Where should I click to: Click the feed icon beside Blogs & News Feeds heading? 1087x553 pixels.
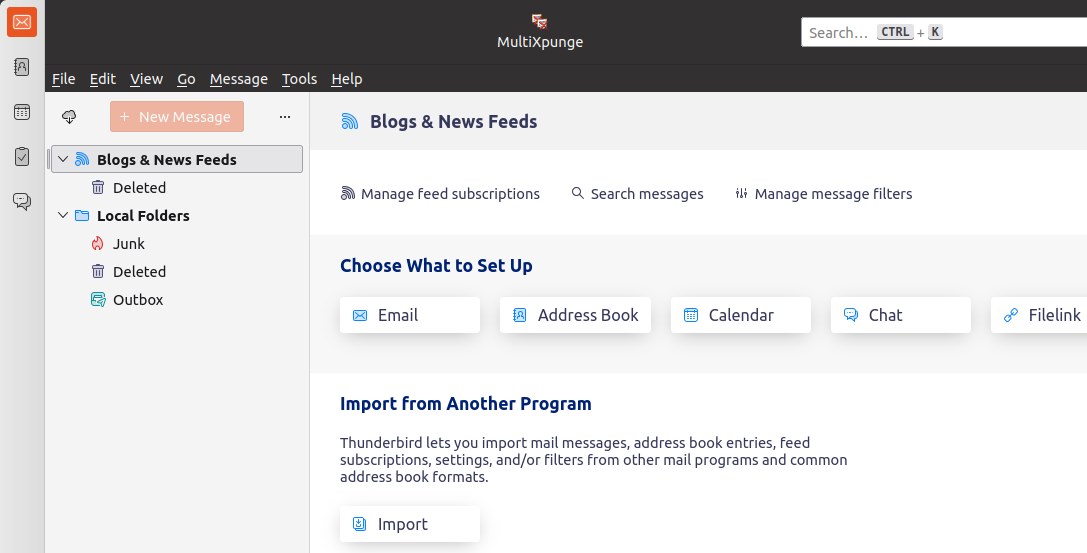pyautogui.click(x=350, y=122)
